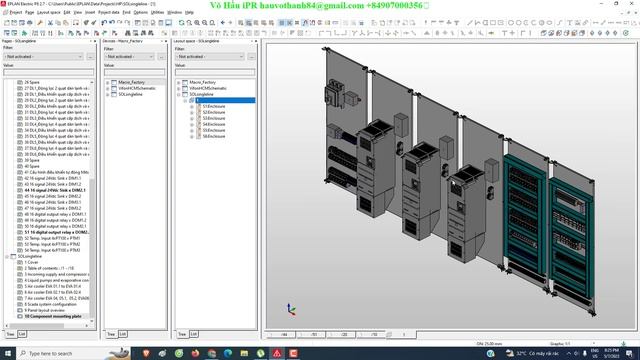Screen dimensions: 640x360
Task: Switch Pages navigator to List tab
Action: pos(22,334)
